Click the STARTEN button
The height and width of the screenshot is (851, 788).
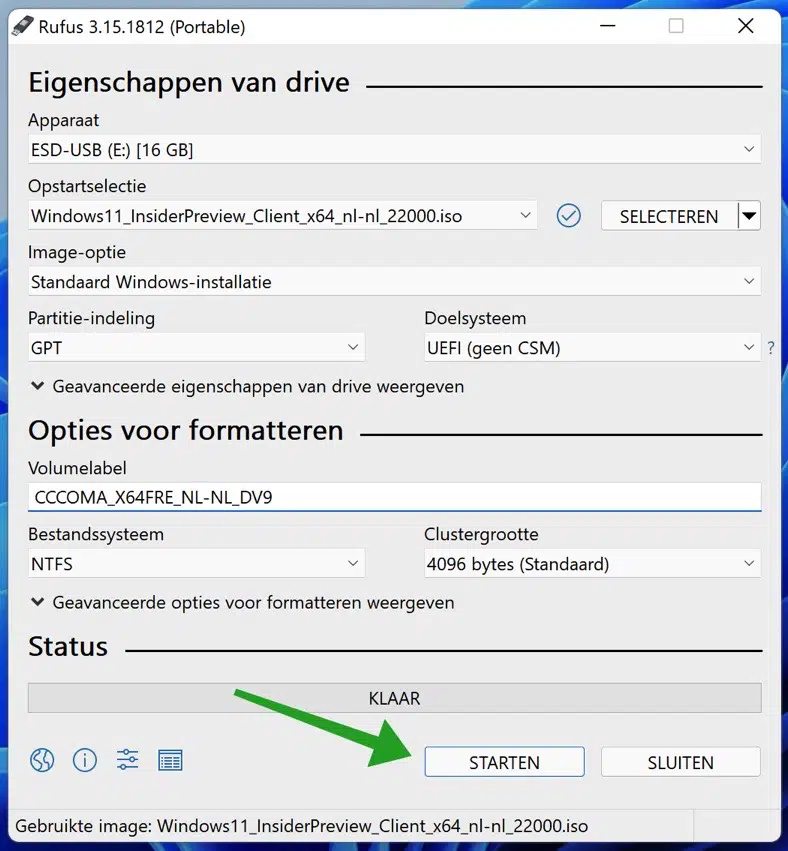click(x=504, y=762)
